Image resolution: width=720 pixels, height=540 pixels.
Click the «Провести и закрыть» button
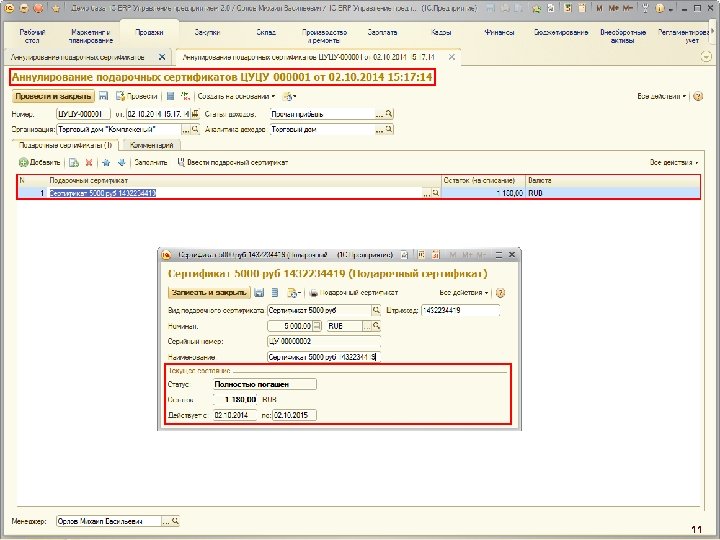[53, 96]
